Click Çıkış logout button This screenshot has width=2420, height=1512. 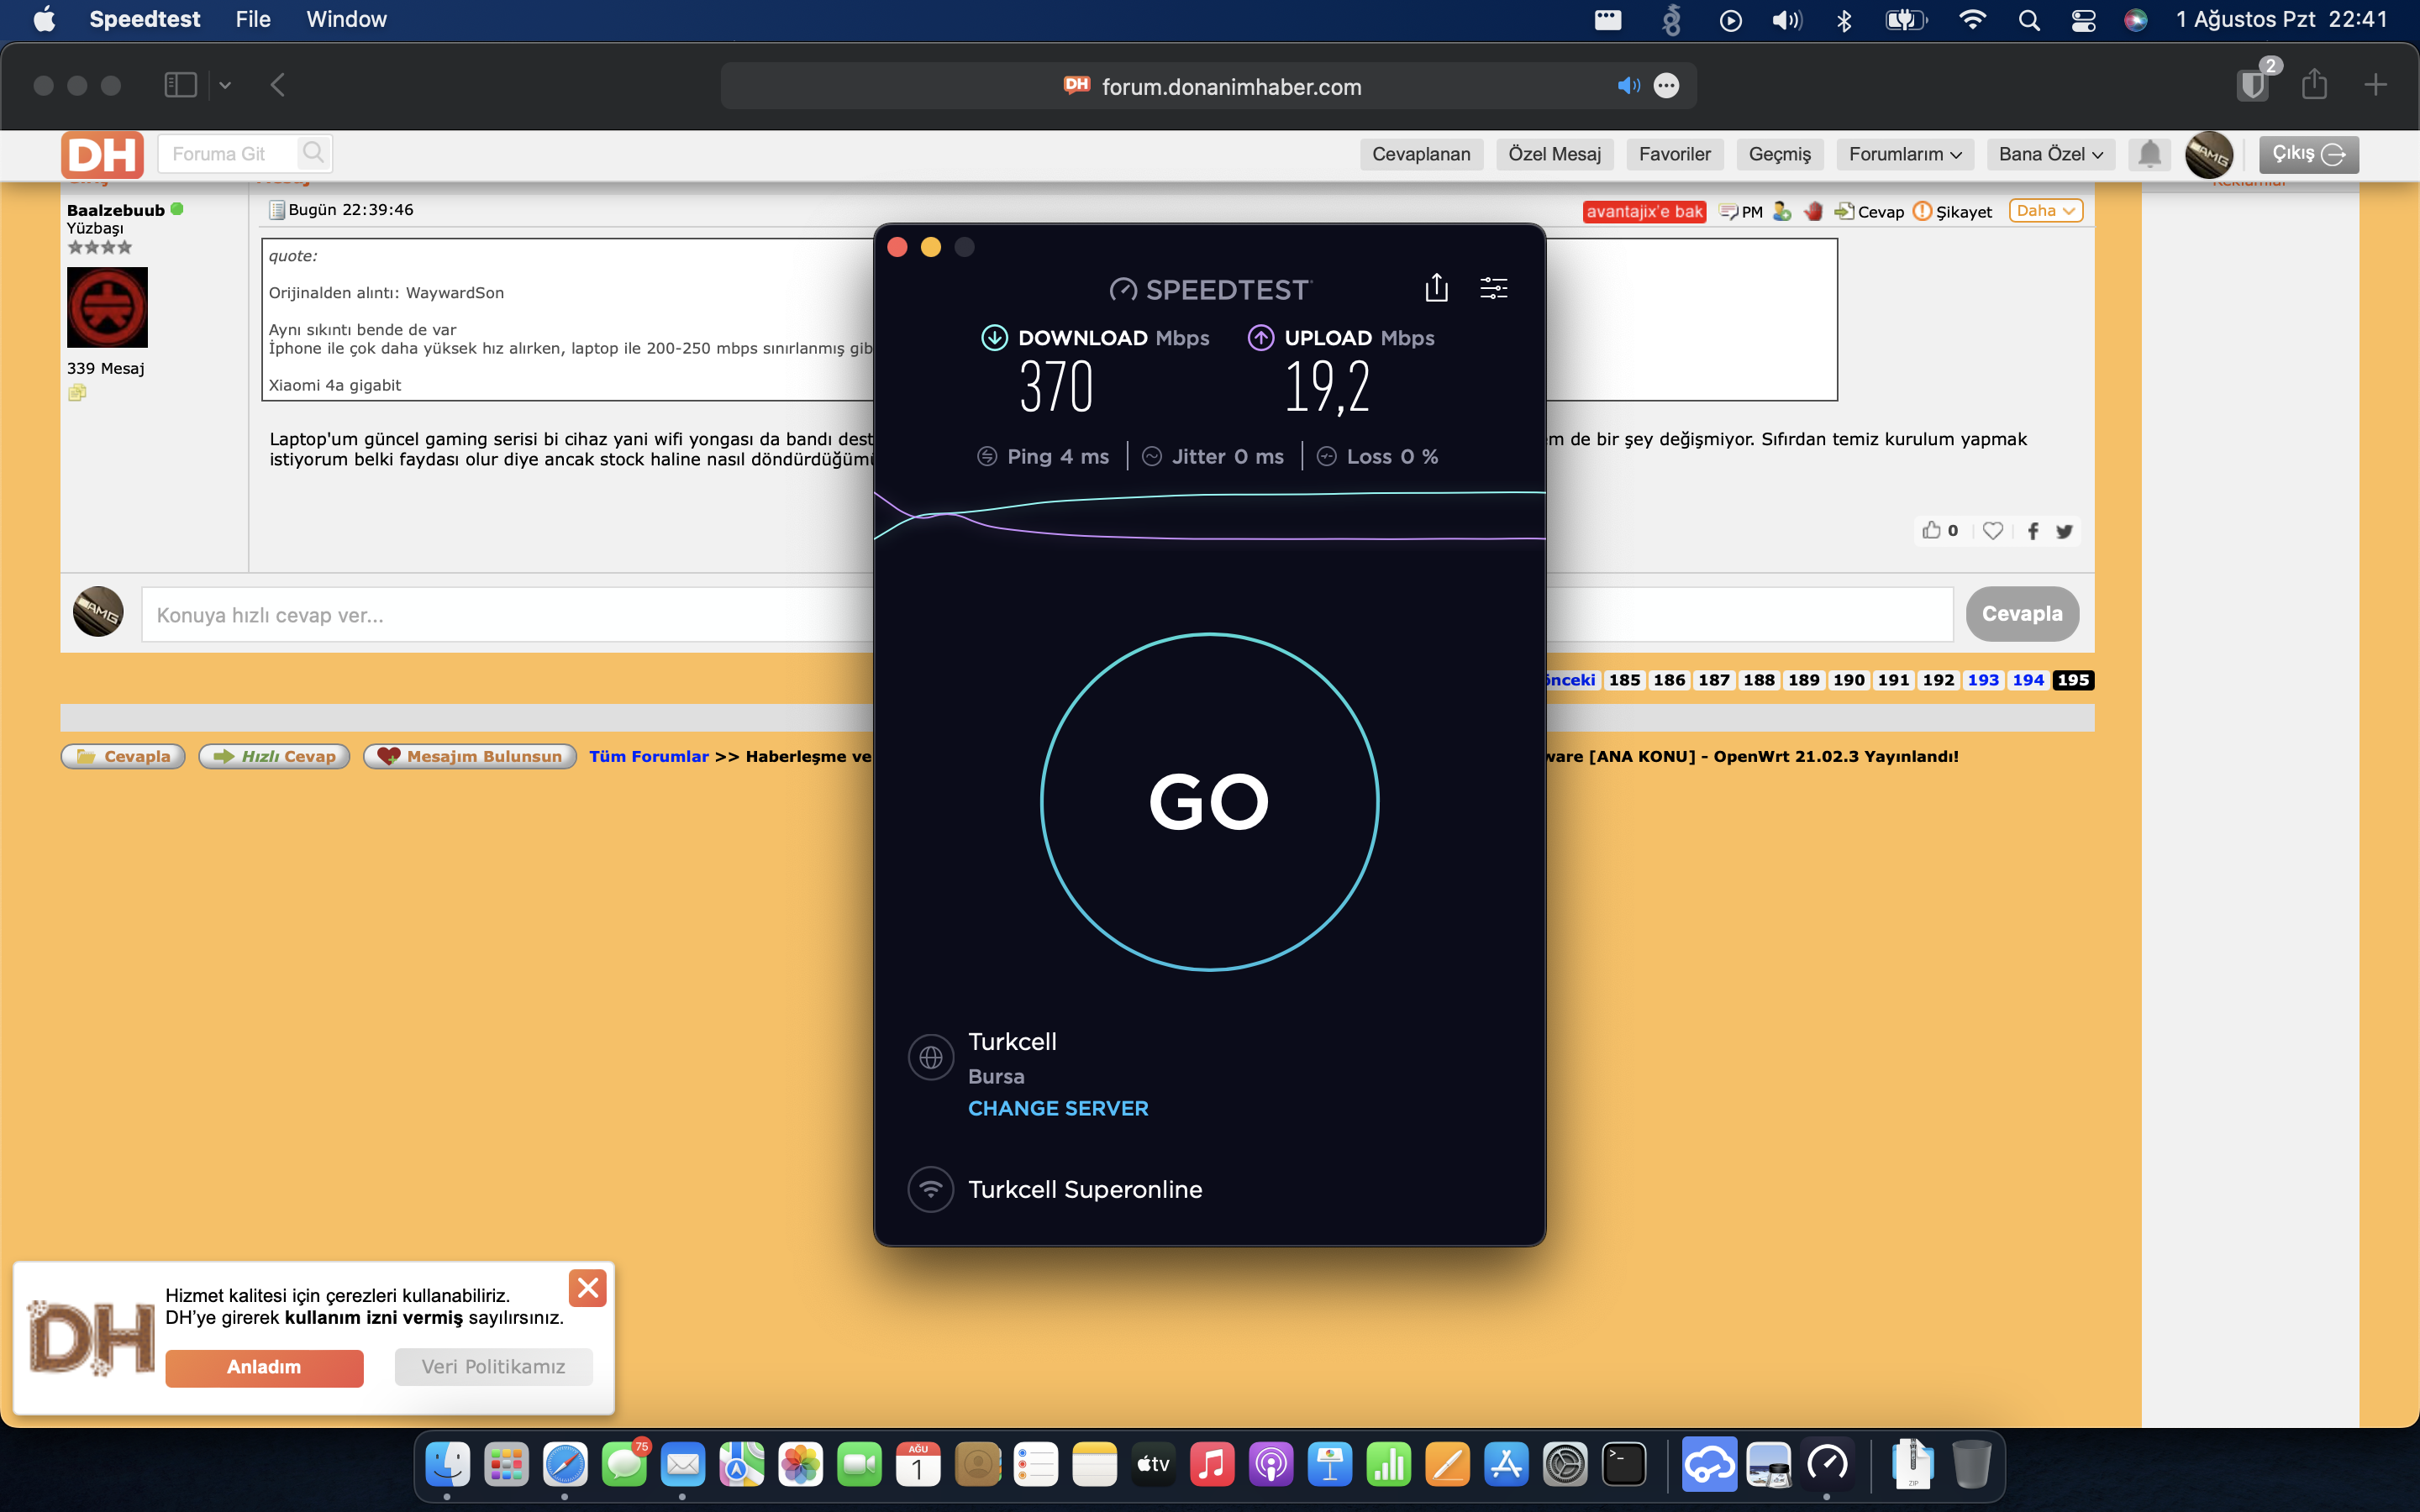[2308, 154]
